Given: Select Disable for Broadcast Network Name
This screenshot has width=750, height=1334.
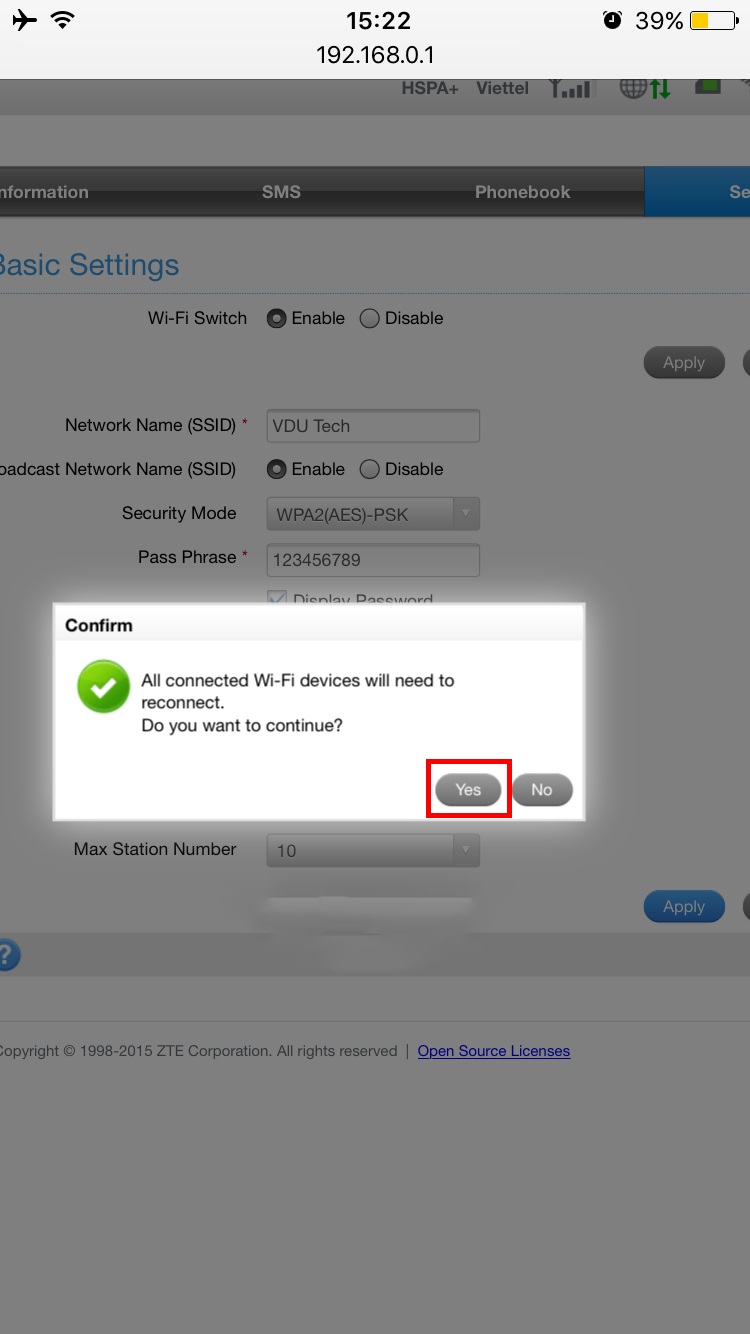Looking at the screenshot, I should (x=370, y=469).
